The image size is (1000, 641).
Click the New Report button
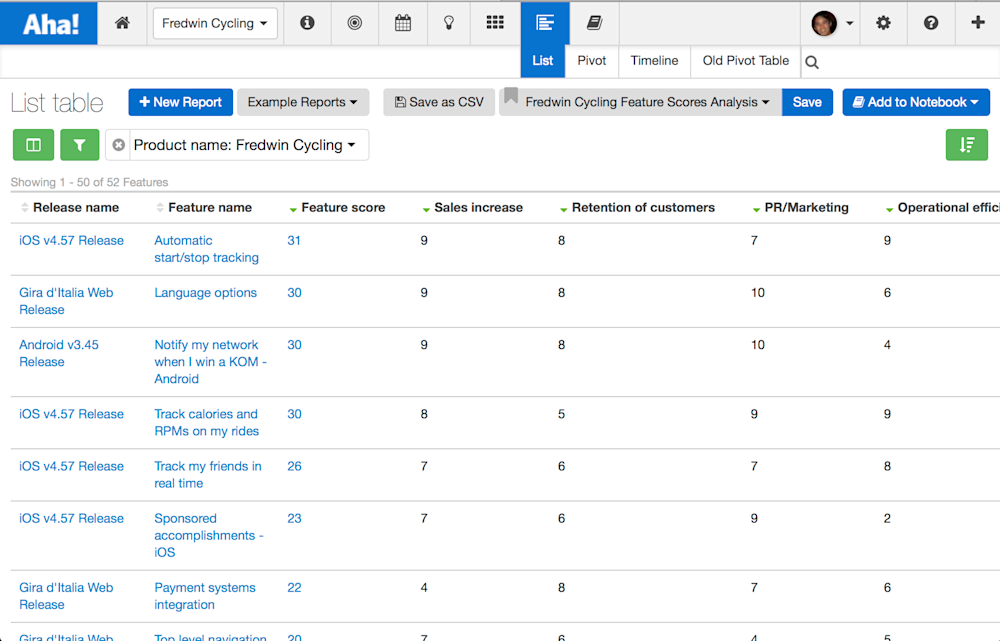click(x=180, y=101)
